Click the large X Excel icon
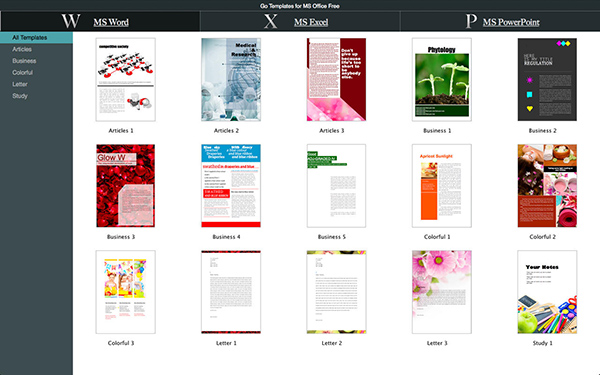Image resolution: width=600 pixels, height=375 pixels. pyautogui.click(x=271, y=21)
